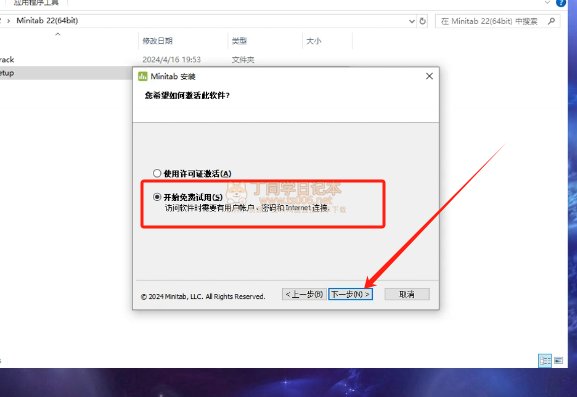Open Explorer help icon
This screenshot has height=397, width=577.
click(561, 3)
